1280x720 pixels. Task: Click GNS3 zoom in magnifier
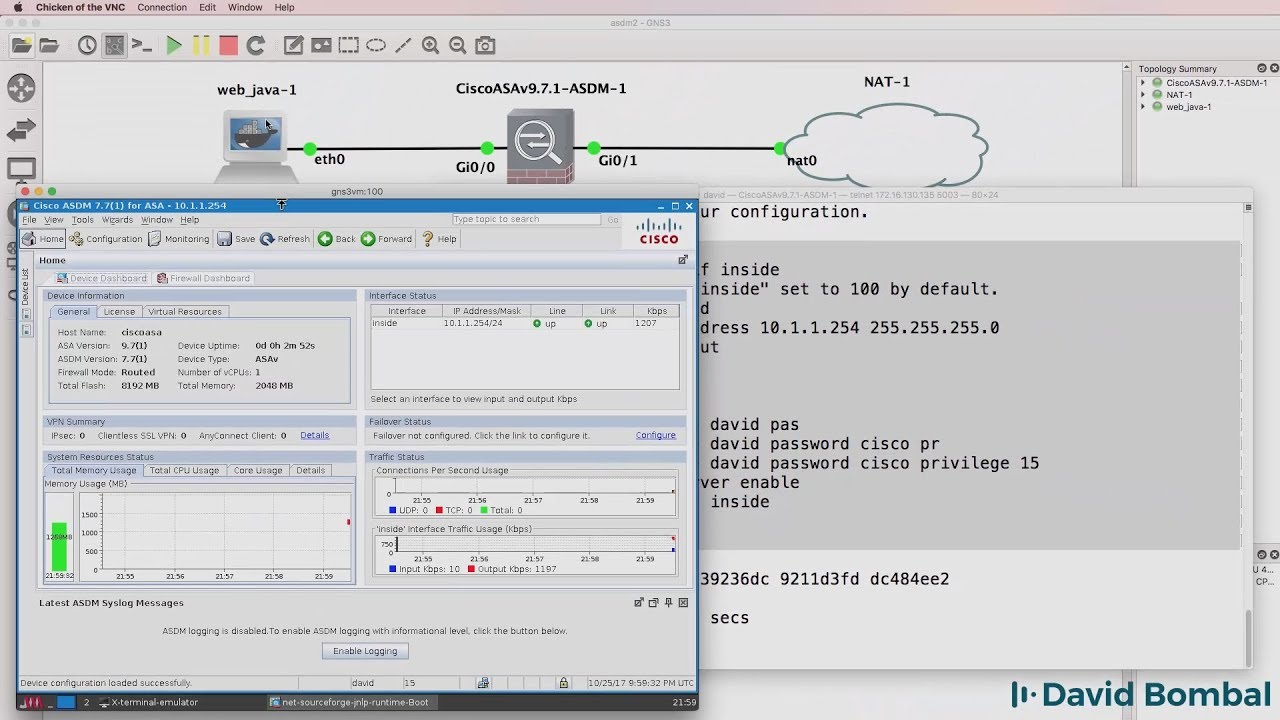click(x=430, y=45)
